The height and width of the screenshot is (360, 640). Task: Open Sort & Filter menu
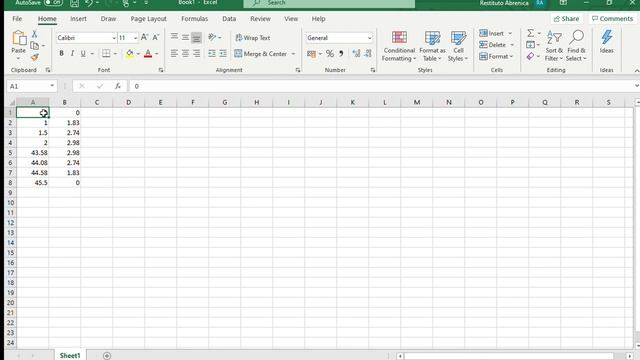coord(554,46)
